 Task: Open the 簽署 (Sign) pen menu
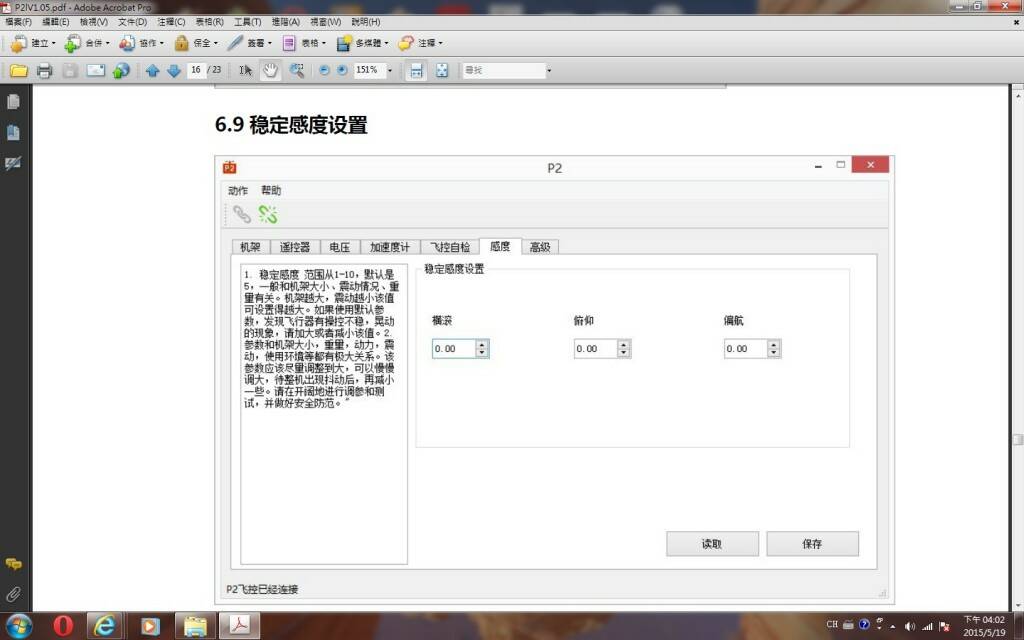pyautogui.click(x=249, y=43)
